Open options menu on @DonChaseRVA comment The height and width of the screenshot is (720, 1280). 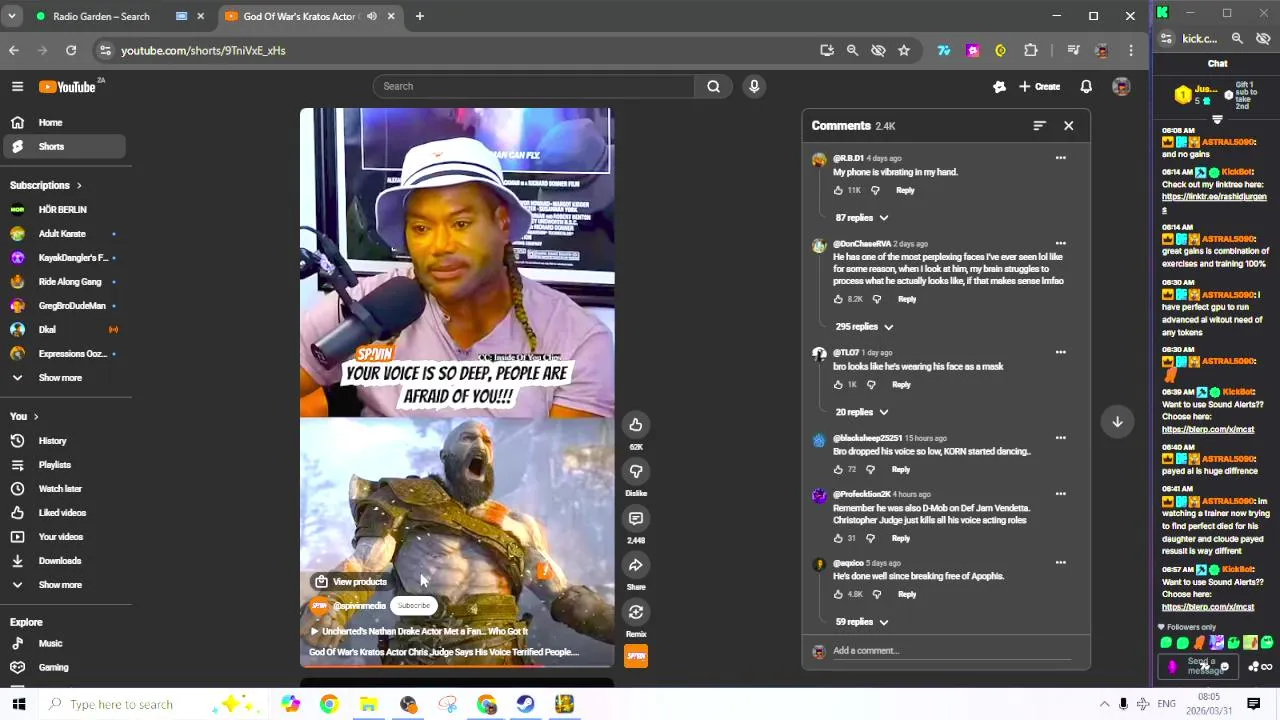(x=1060, y=243)
